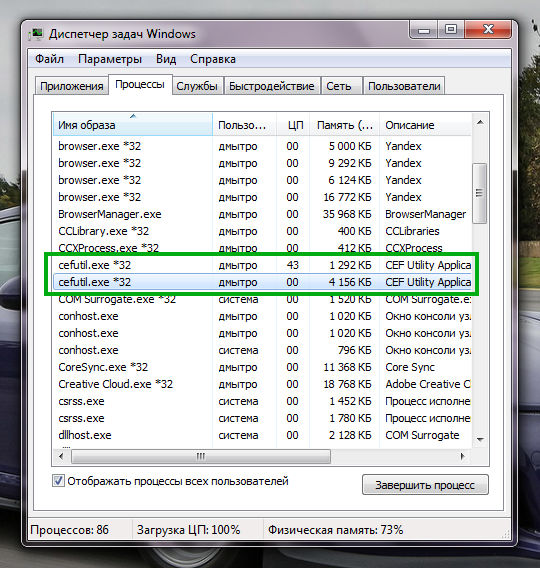Maximize the Task Manager window
Viewport: 540px width, 568px height.
tap(451, 29)
